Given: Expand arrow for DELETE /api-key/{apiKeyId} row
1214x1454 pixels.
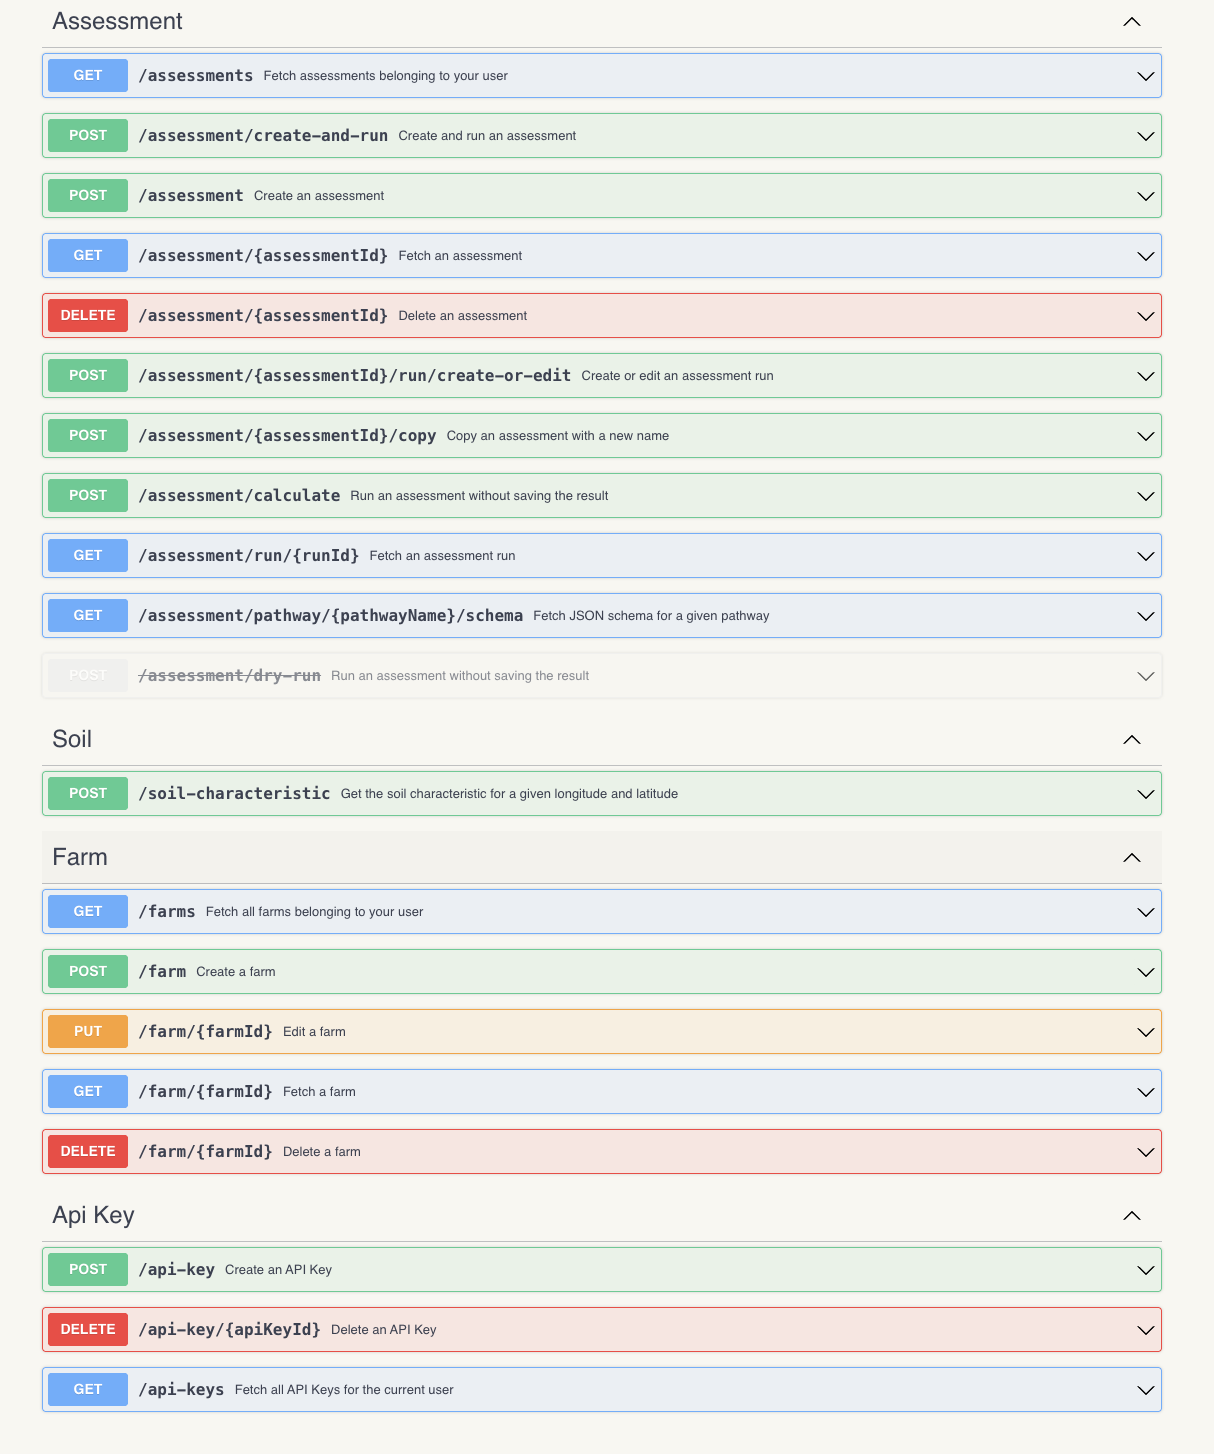Looking at the screenshot, I should tap(1145, 1330).
